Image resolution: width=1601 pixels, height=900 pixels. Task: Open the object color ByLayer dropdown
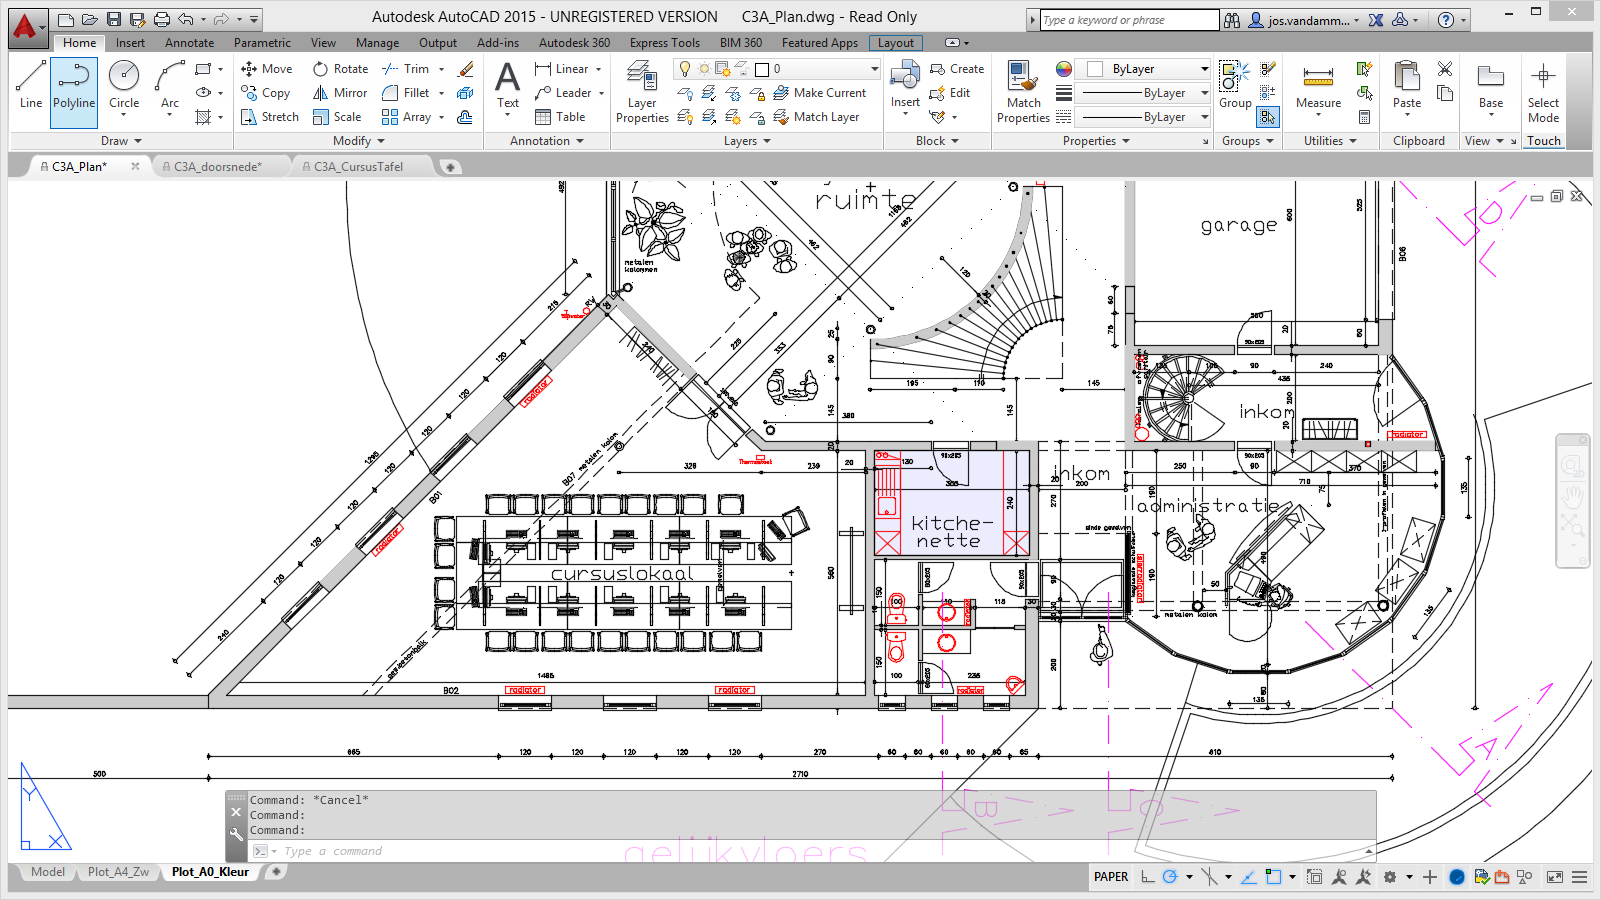click(x=1205, y=69)
